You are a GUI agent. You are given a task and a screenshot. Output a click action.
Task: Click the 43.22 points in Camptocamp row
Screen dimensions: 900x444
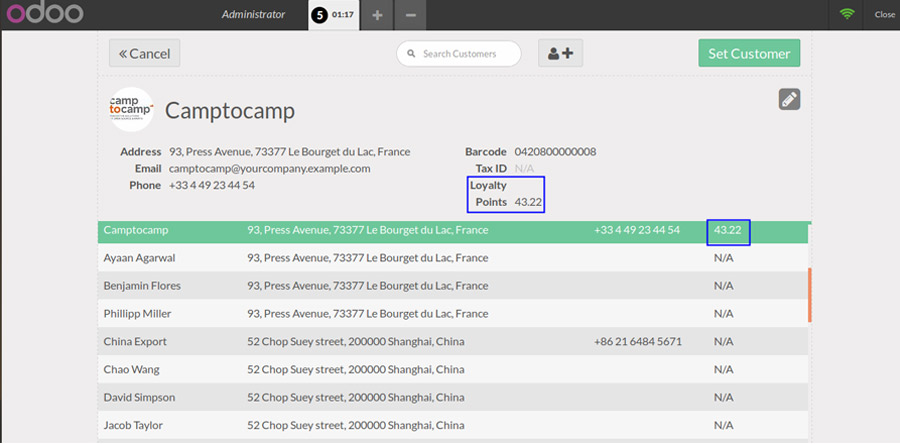pos(727,230)
